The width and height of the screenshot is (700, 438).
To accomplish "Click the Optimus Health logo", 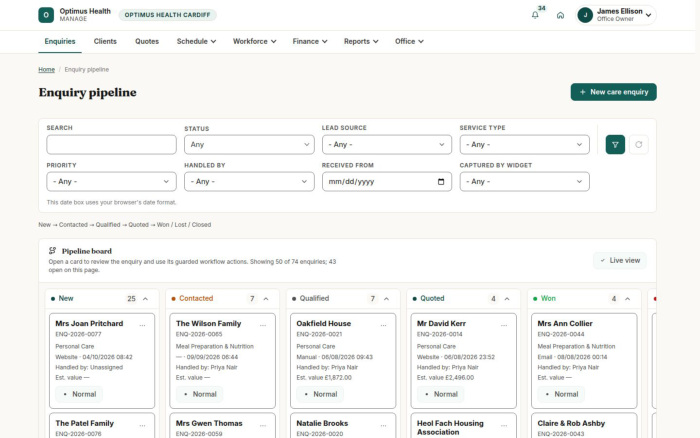I will tap(46, 15).
